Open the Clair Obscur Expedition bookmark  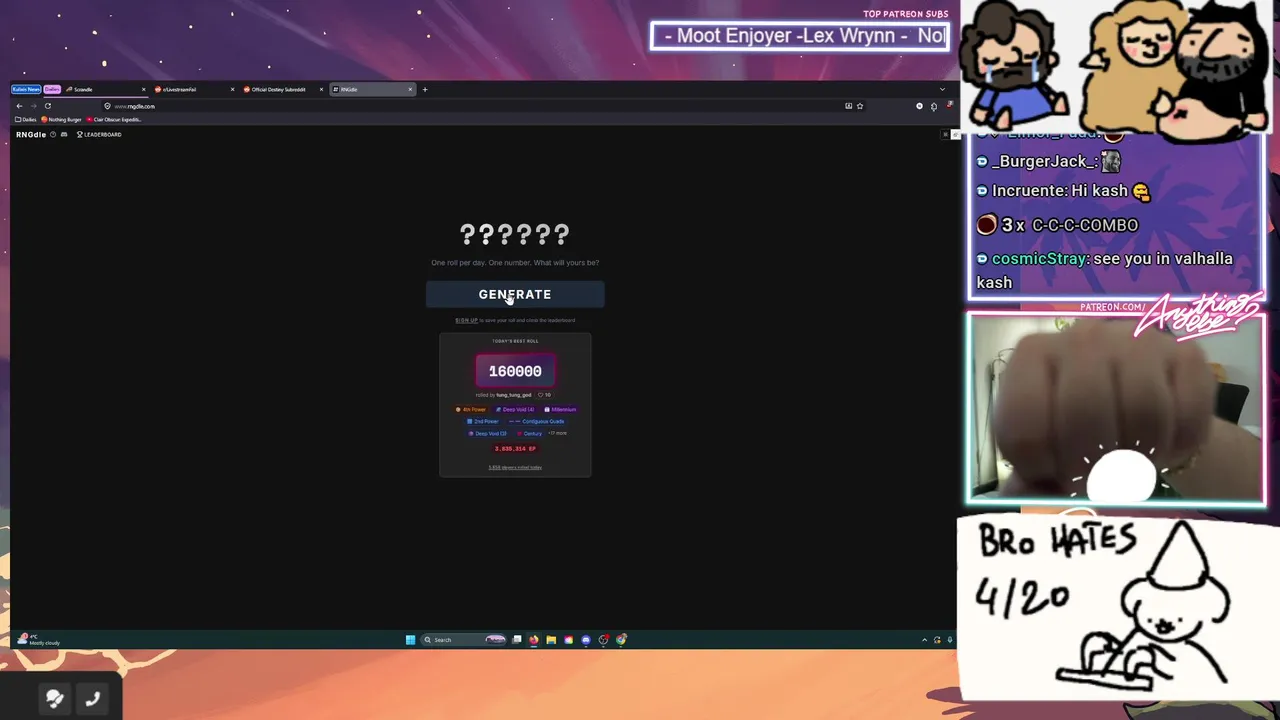(x=115, y=119)
